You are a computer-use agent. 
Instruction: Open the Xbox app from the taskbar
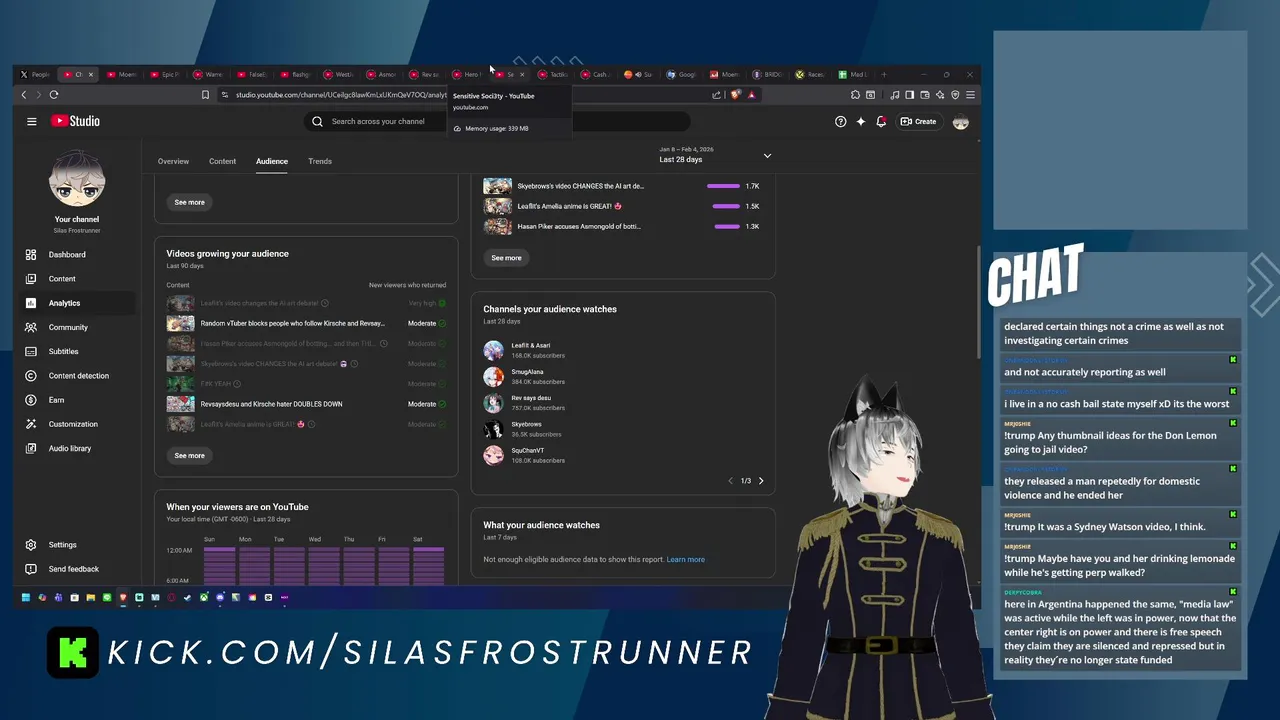[x=204, y=597]
